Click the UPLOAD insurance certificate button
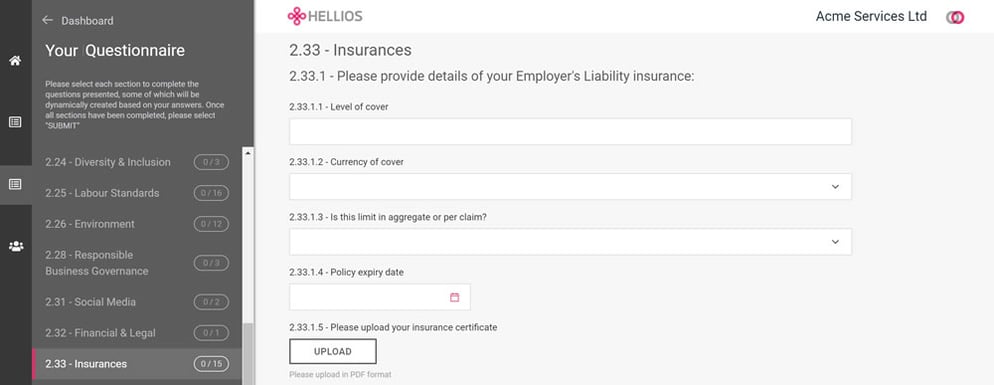Image resolution: width=994 pixels, height=385 pixels. tap(333, 351)
